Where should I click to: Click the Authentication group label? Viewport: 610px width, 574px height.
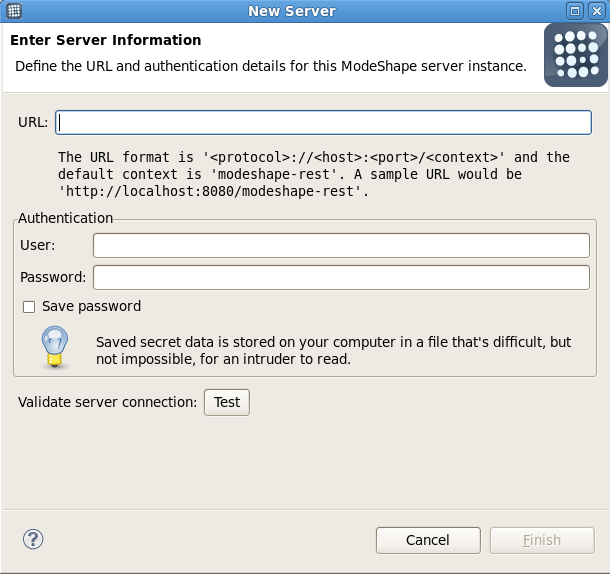pos(66,218)
